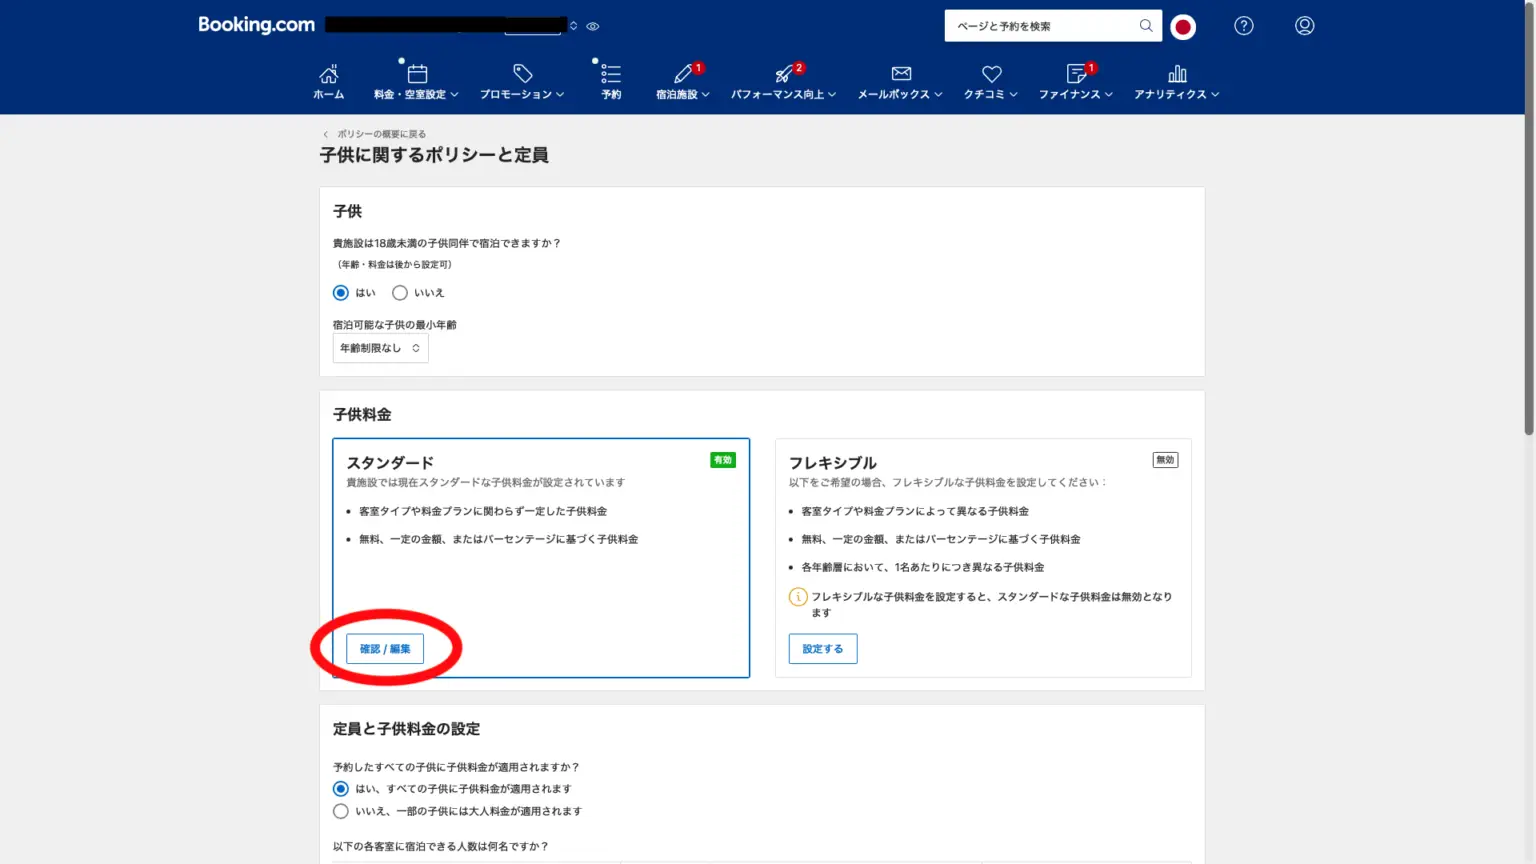
Task: Click the クチコミ heart icon
Action: (x=991, y=74)
